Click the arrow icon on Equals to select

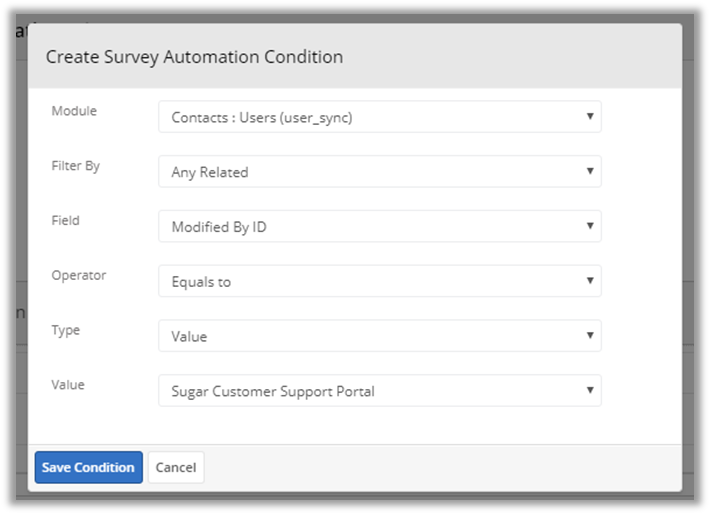[590, 282]
